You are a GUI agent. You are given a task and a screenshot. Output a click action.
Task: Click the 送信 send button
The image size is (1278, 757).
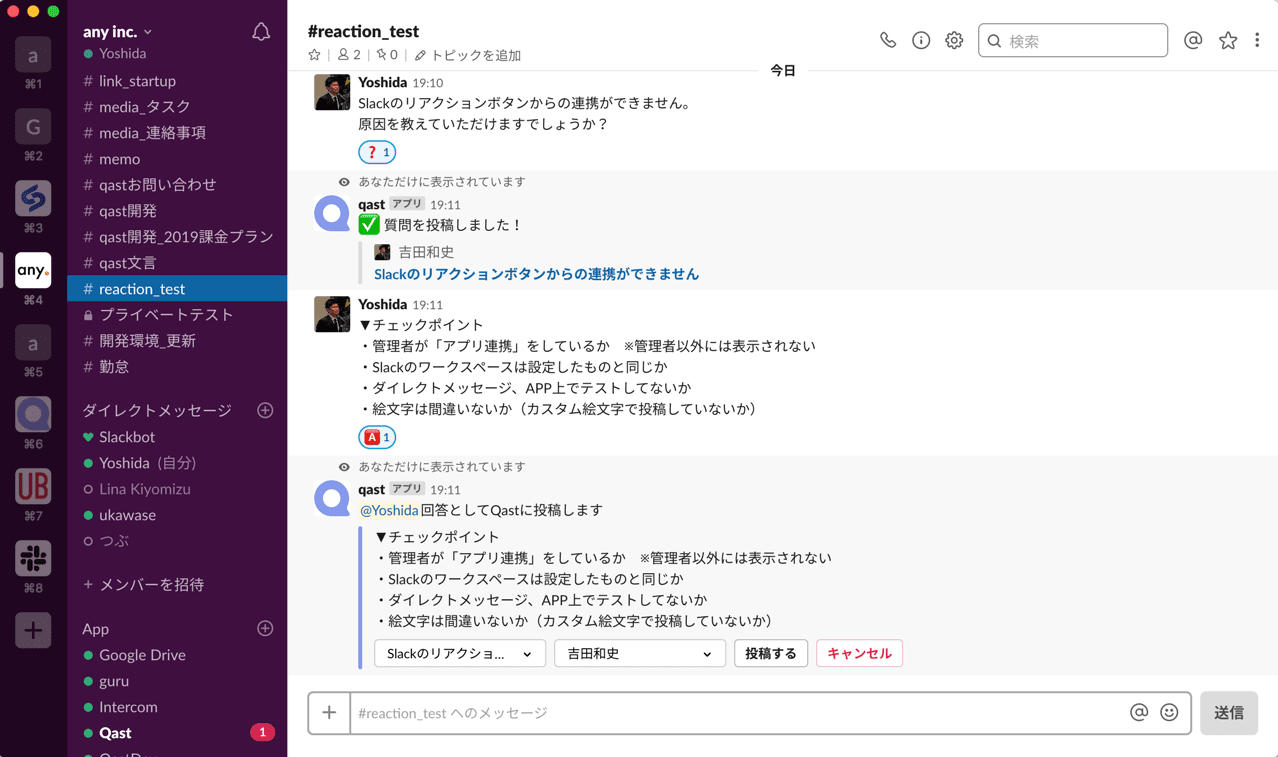(x=1229, y=713)
